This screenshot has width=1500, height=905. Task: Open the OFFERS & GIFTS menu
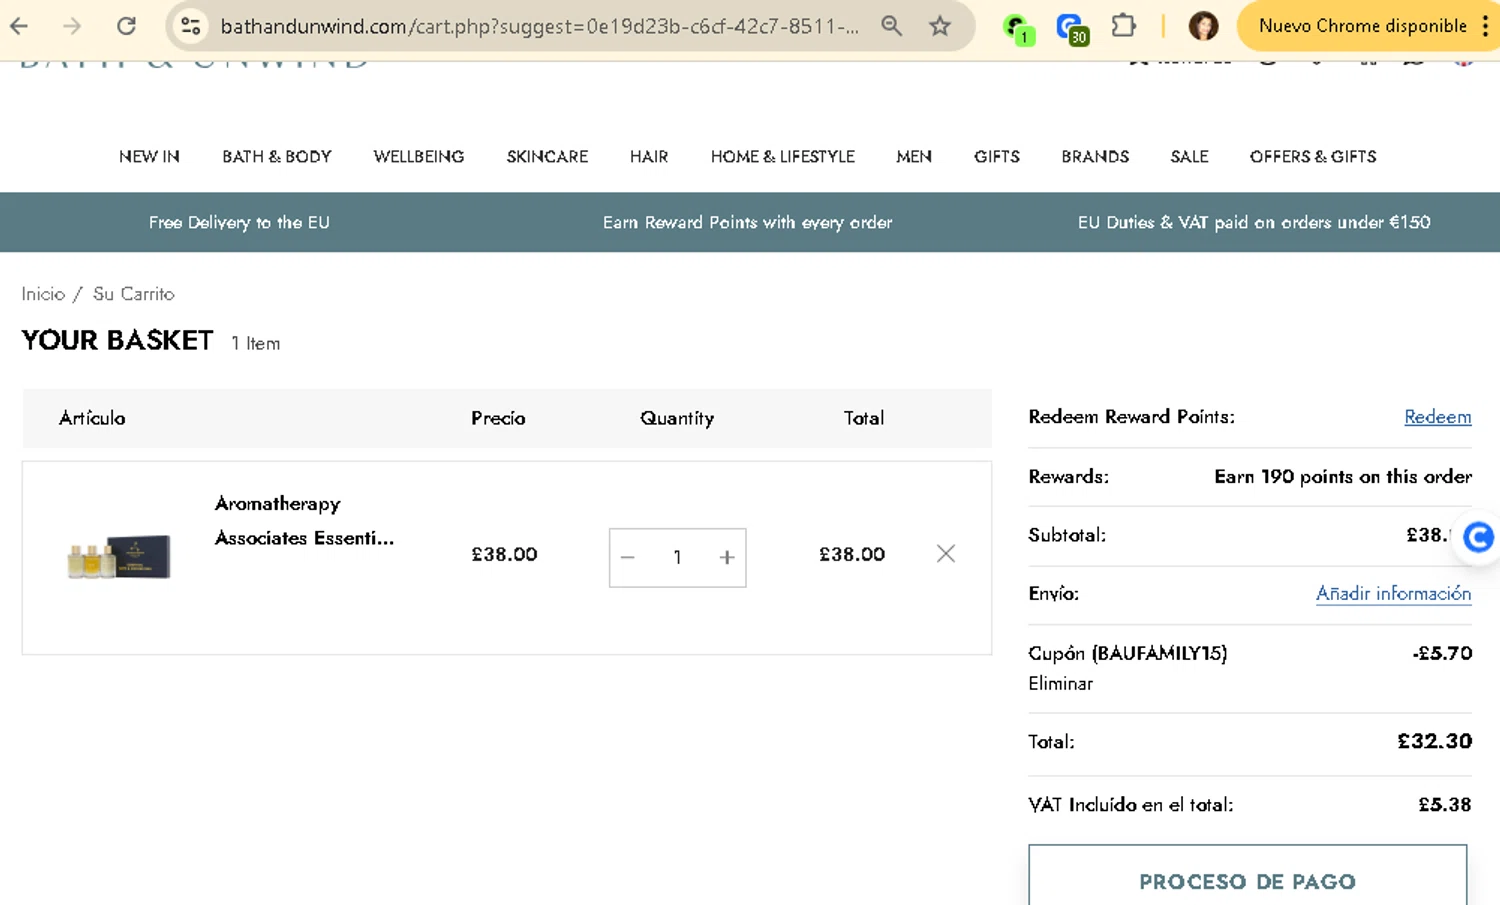coord(1313,157)
